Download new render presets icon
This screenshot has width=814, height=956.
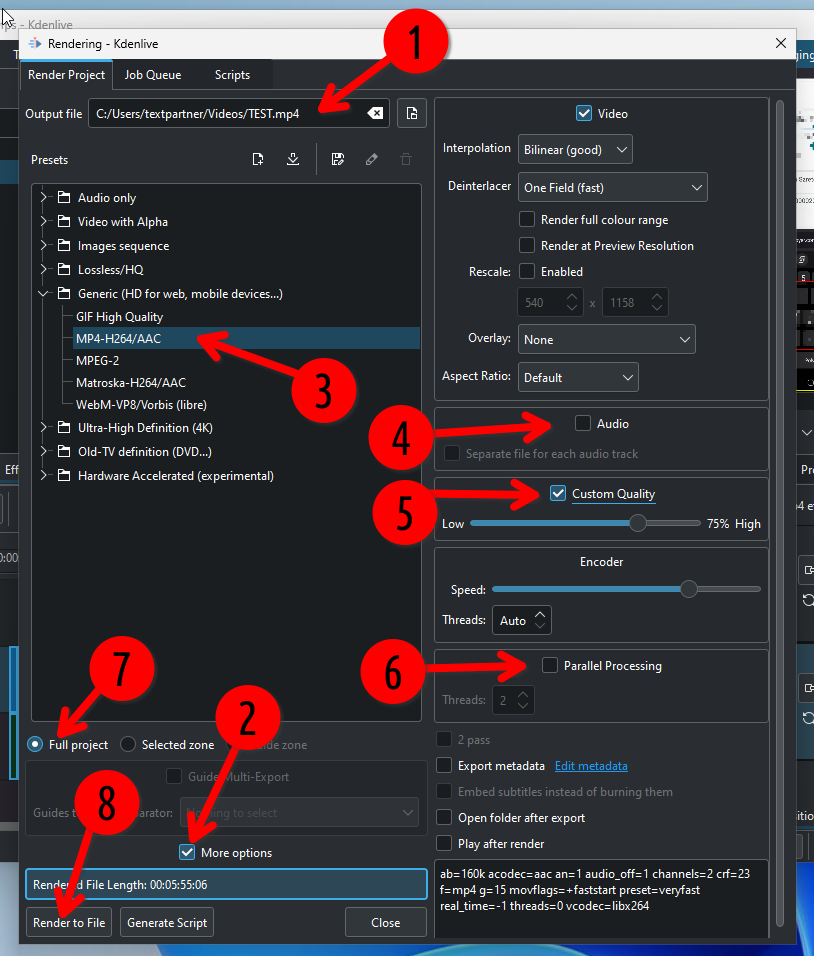(x=293, y=160)
